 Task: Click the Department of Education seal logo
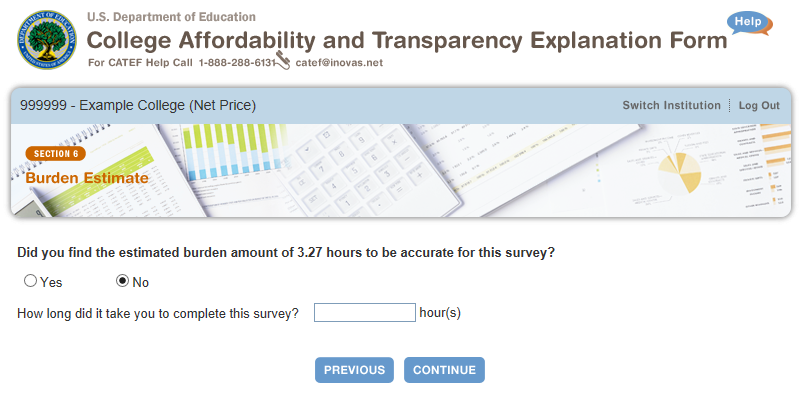click(x=45, y=39)
